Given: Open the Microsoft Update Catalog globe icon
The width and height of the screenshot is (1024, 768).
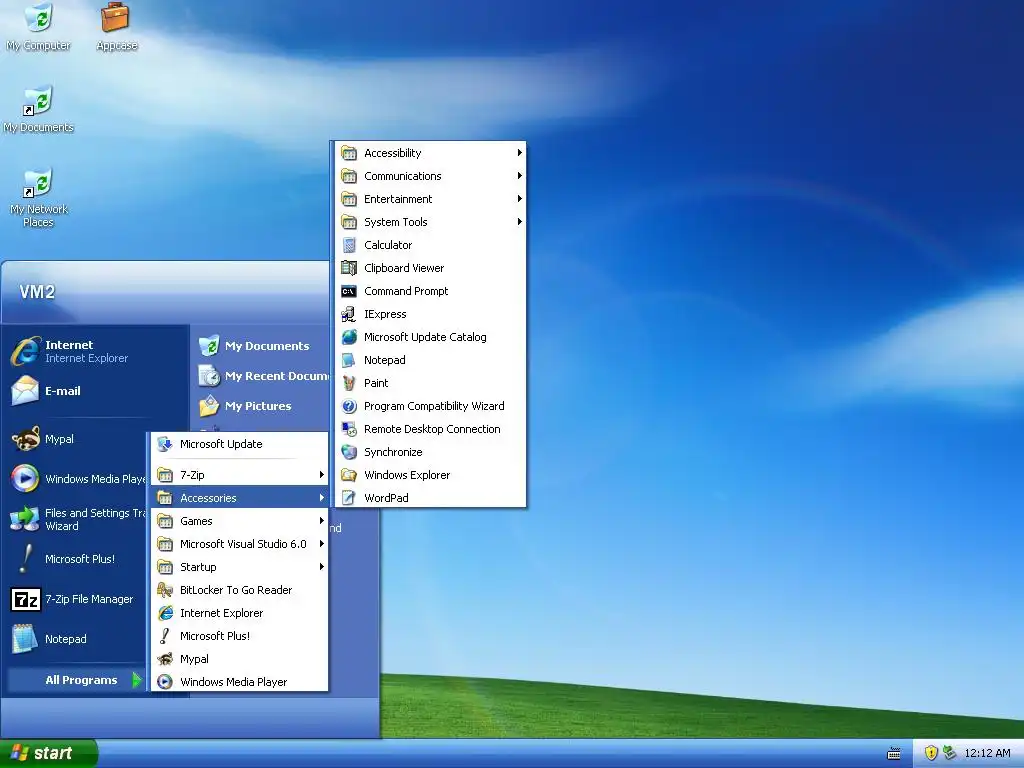Looking at the screenshot, I should (x=349, y=337).
